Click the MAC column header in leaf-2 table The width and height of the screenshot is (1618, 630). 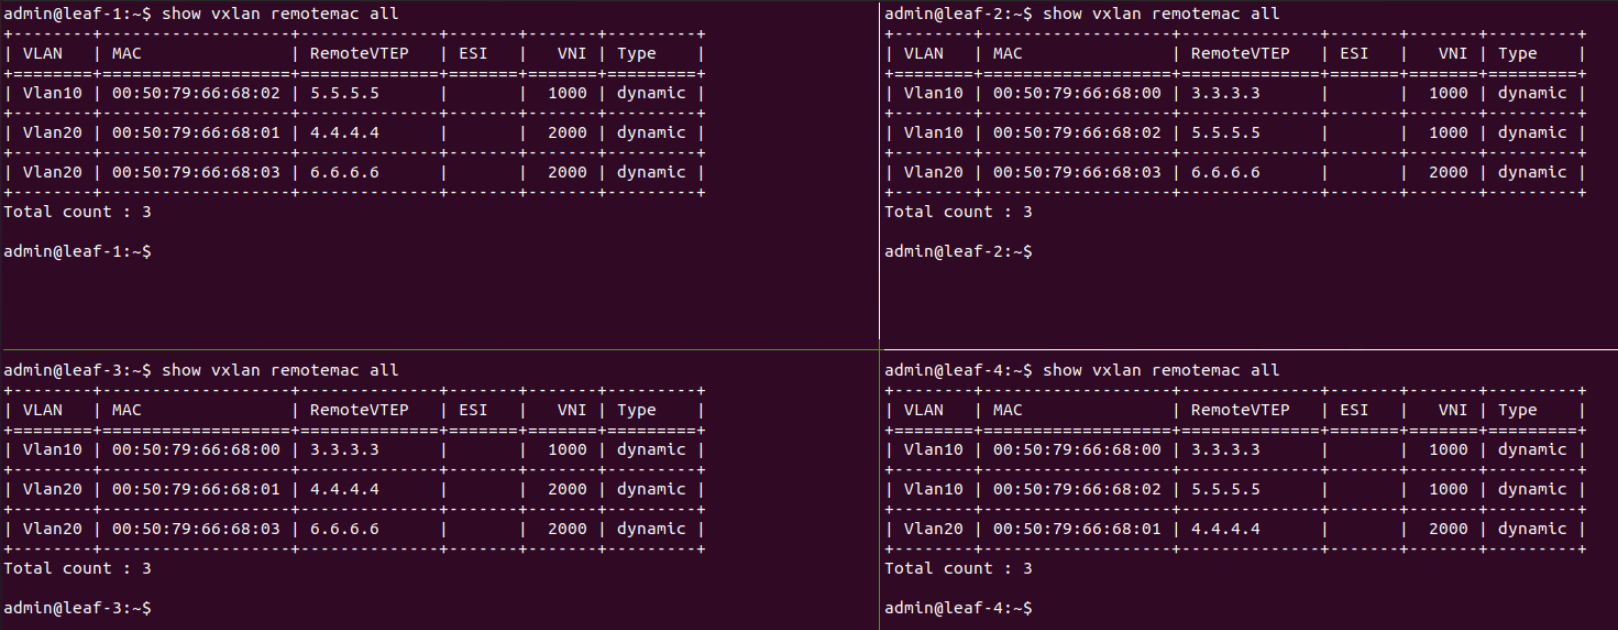tap(1007, 54)
